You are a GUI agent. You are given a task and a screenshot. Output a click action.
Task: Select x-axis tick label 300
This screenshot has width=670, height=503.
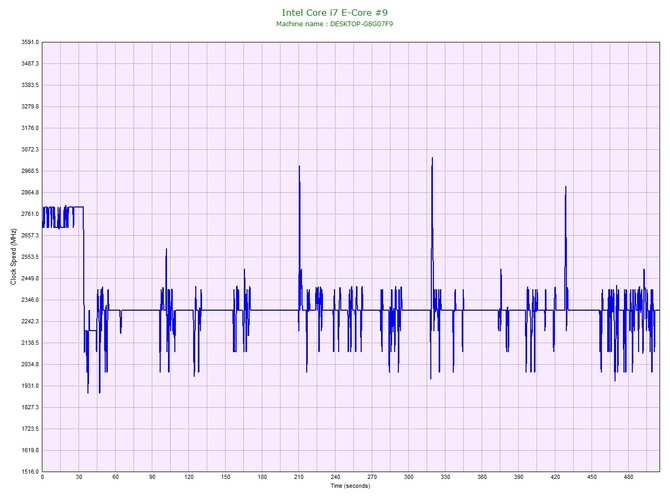coord(409,477)
